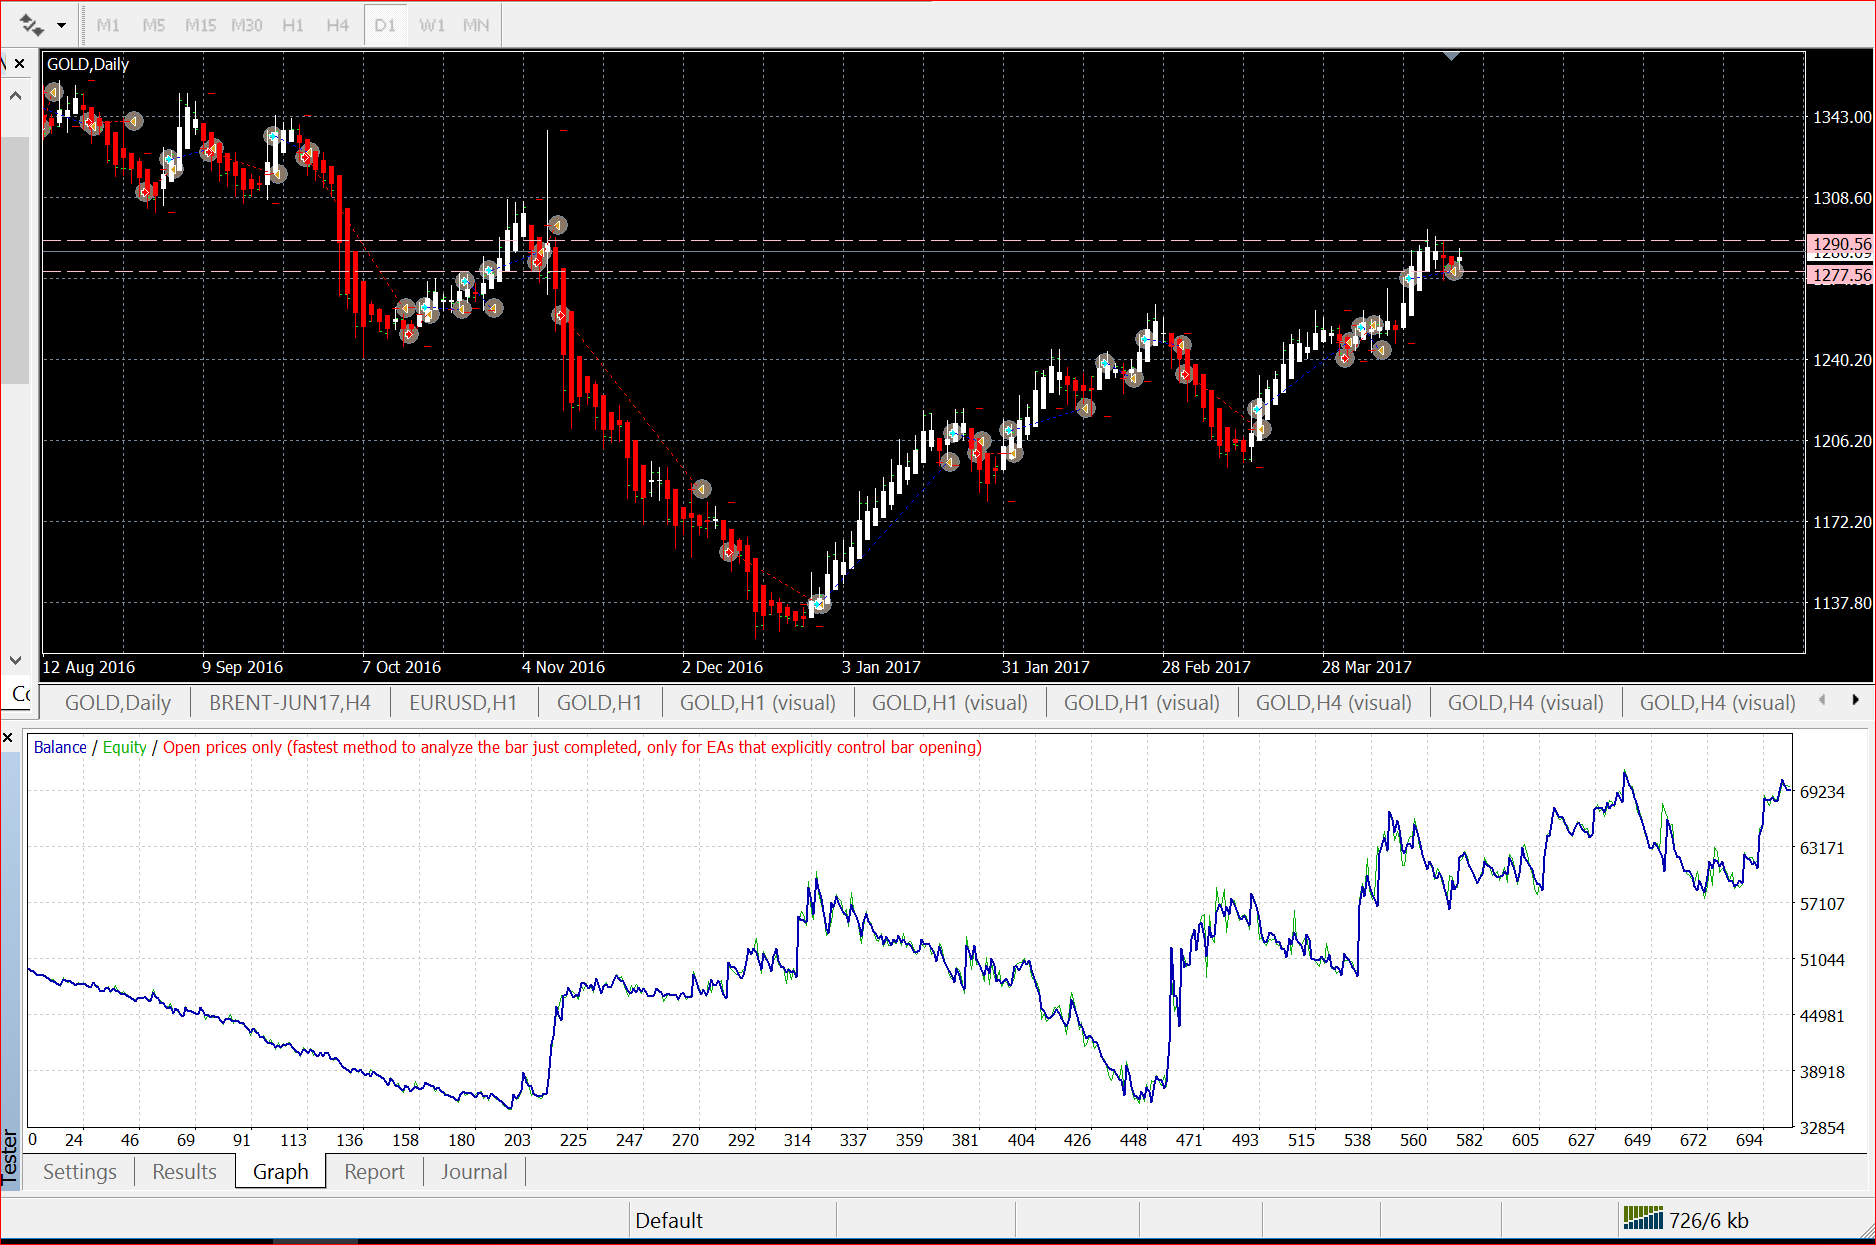Open the EURUSD,H1 chart tab
Image resolution: width=1876 pixels, height=1245 pixels.
pos(463,703)
